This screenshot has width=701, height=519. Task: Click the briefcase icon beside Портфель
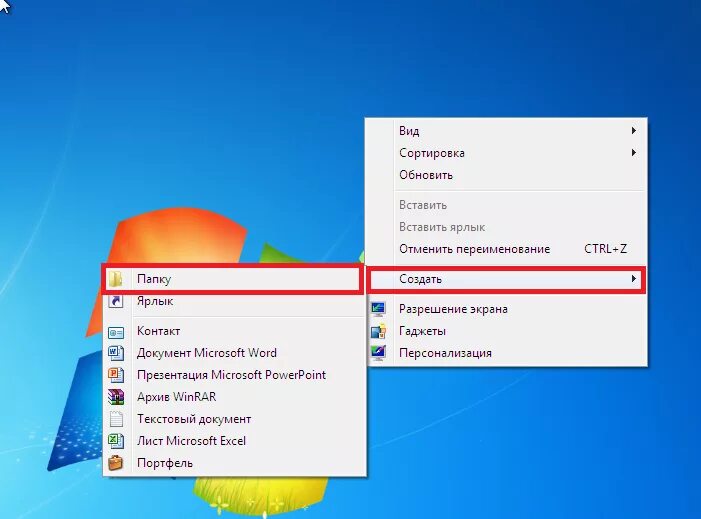(x=116, y=463)
